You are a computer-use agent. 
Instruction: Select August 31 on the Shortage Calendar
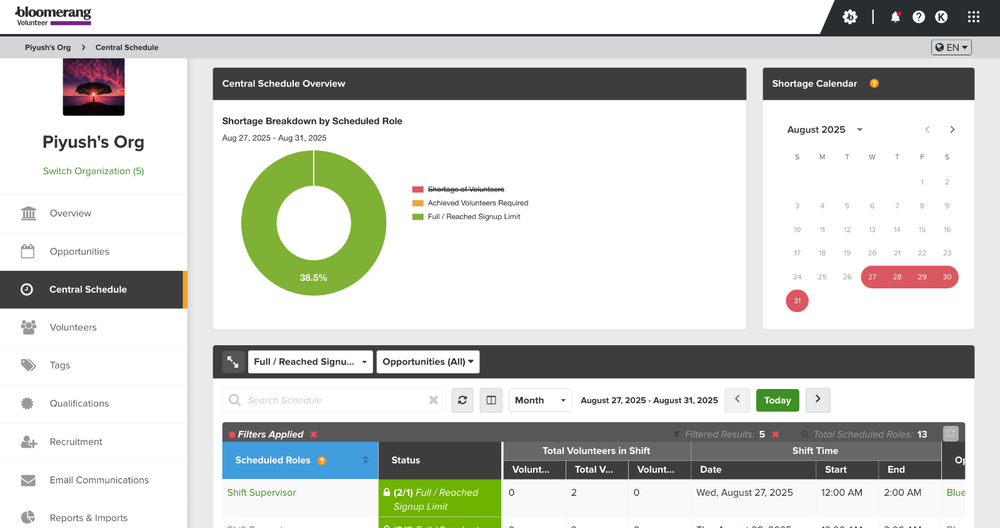pos(797,301)
